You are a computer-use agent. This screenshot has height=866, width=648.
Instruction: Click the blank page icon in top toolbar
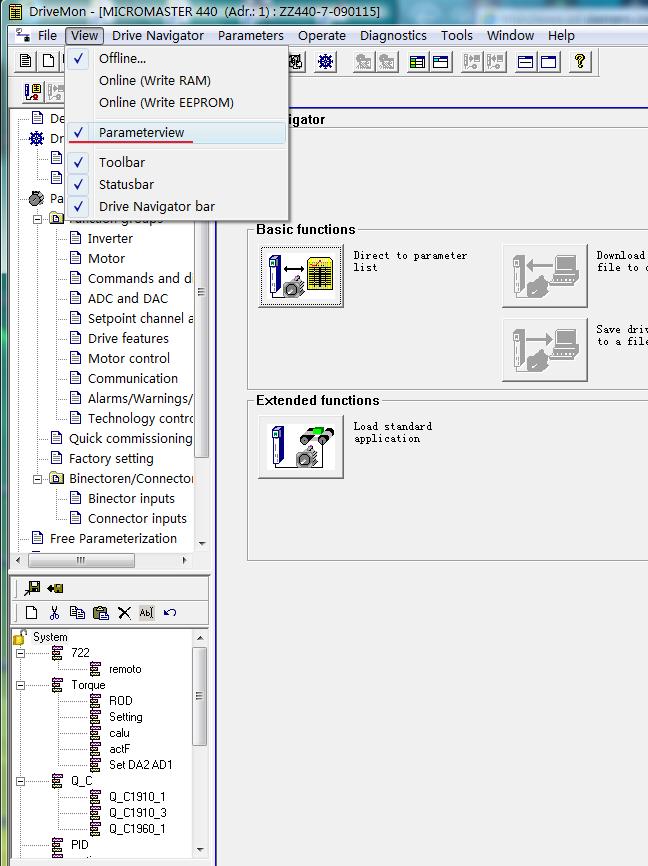49,61
